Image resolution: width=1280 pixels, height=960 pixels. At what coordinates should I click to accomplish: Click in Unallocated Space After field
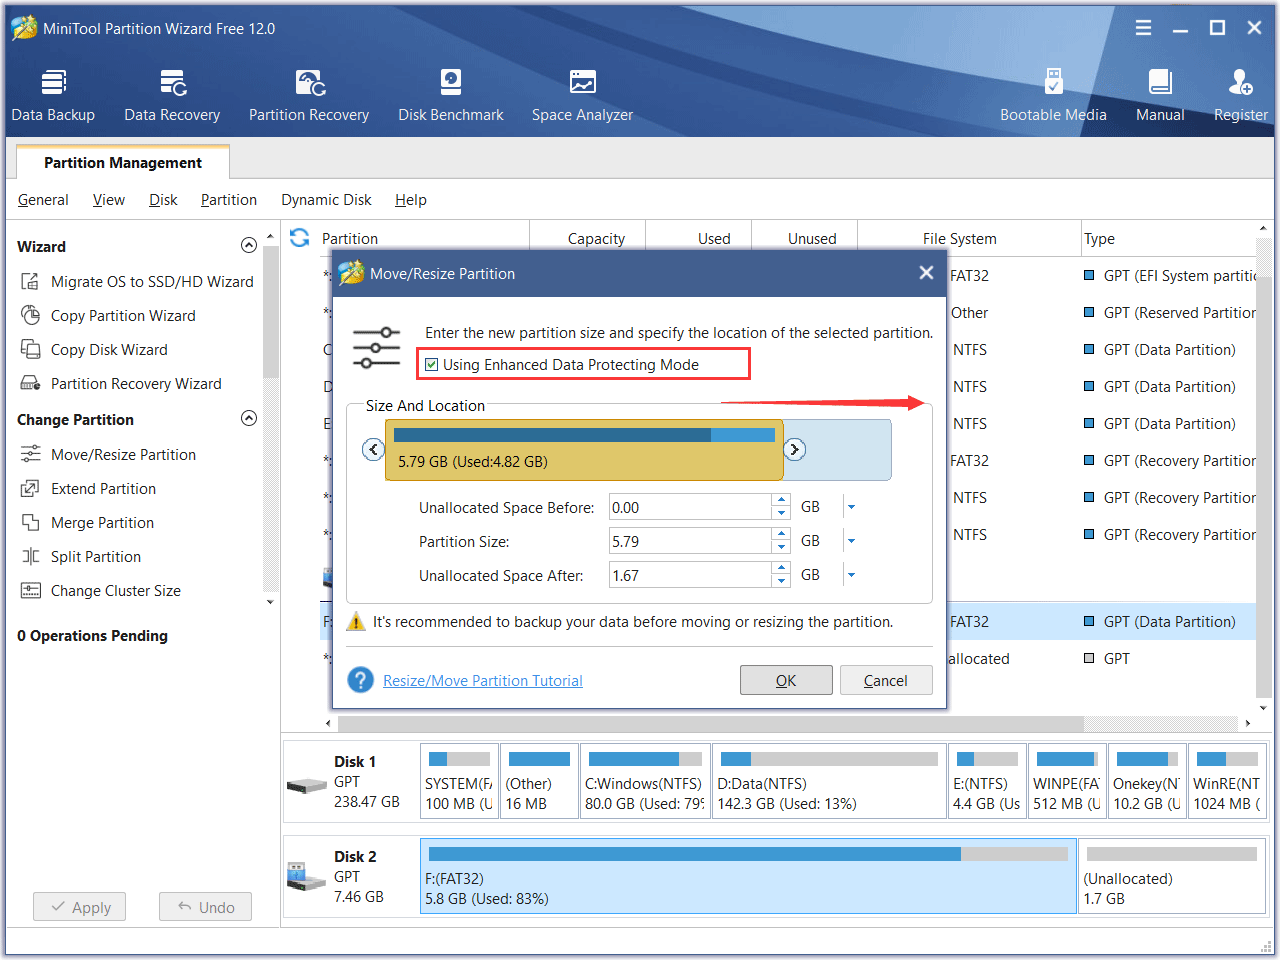click(690, 575)
